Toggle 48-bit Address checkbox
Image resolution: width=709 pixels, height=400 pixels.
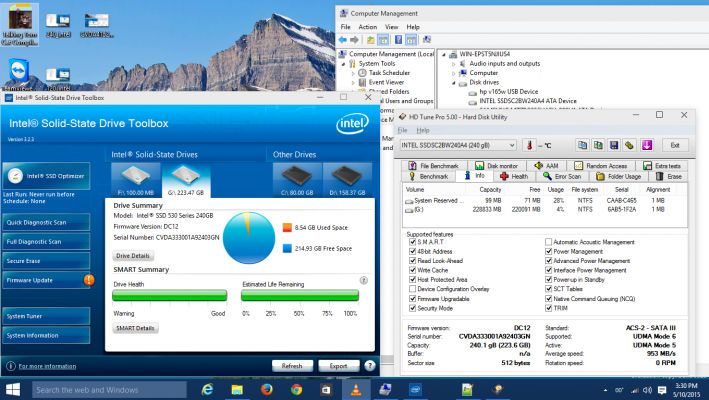pos(412,251)
